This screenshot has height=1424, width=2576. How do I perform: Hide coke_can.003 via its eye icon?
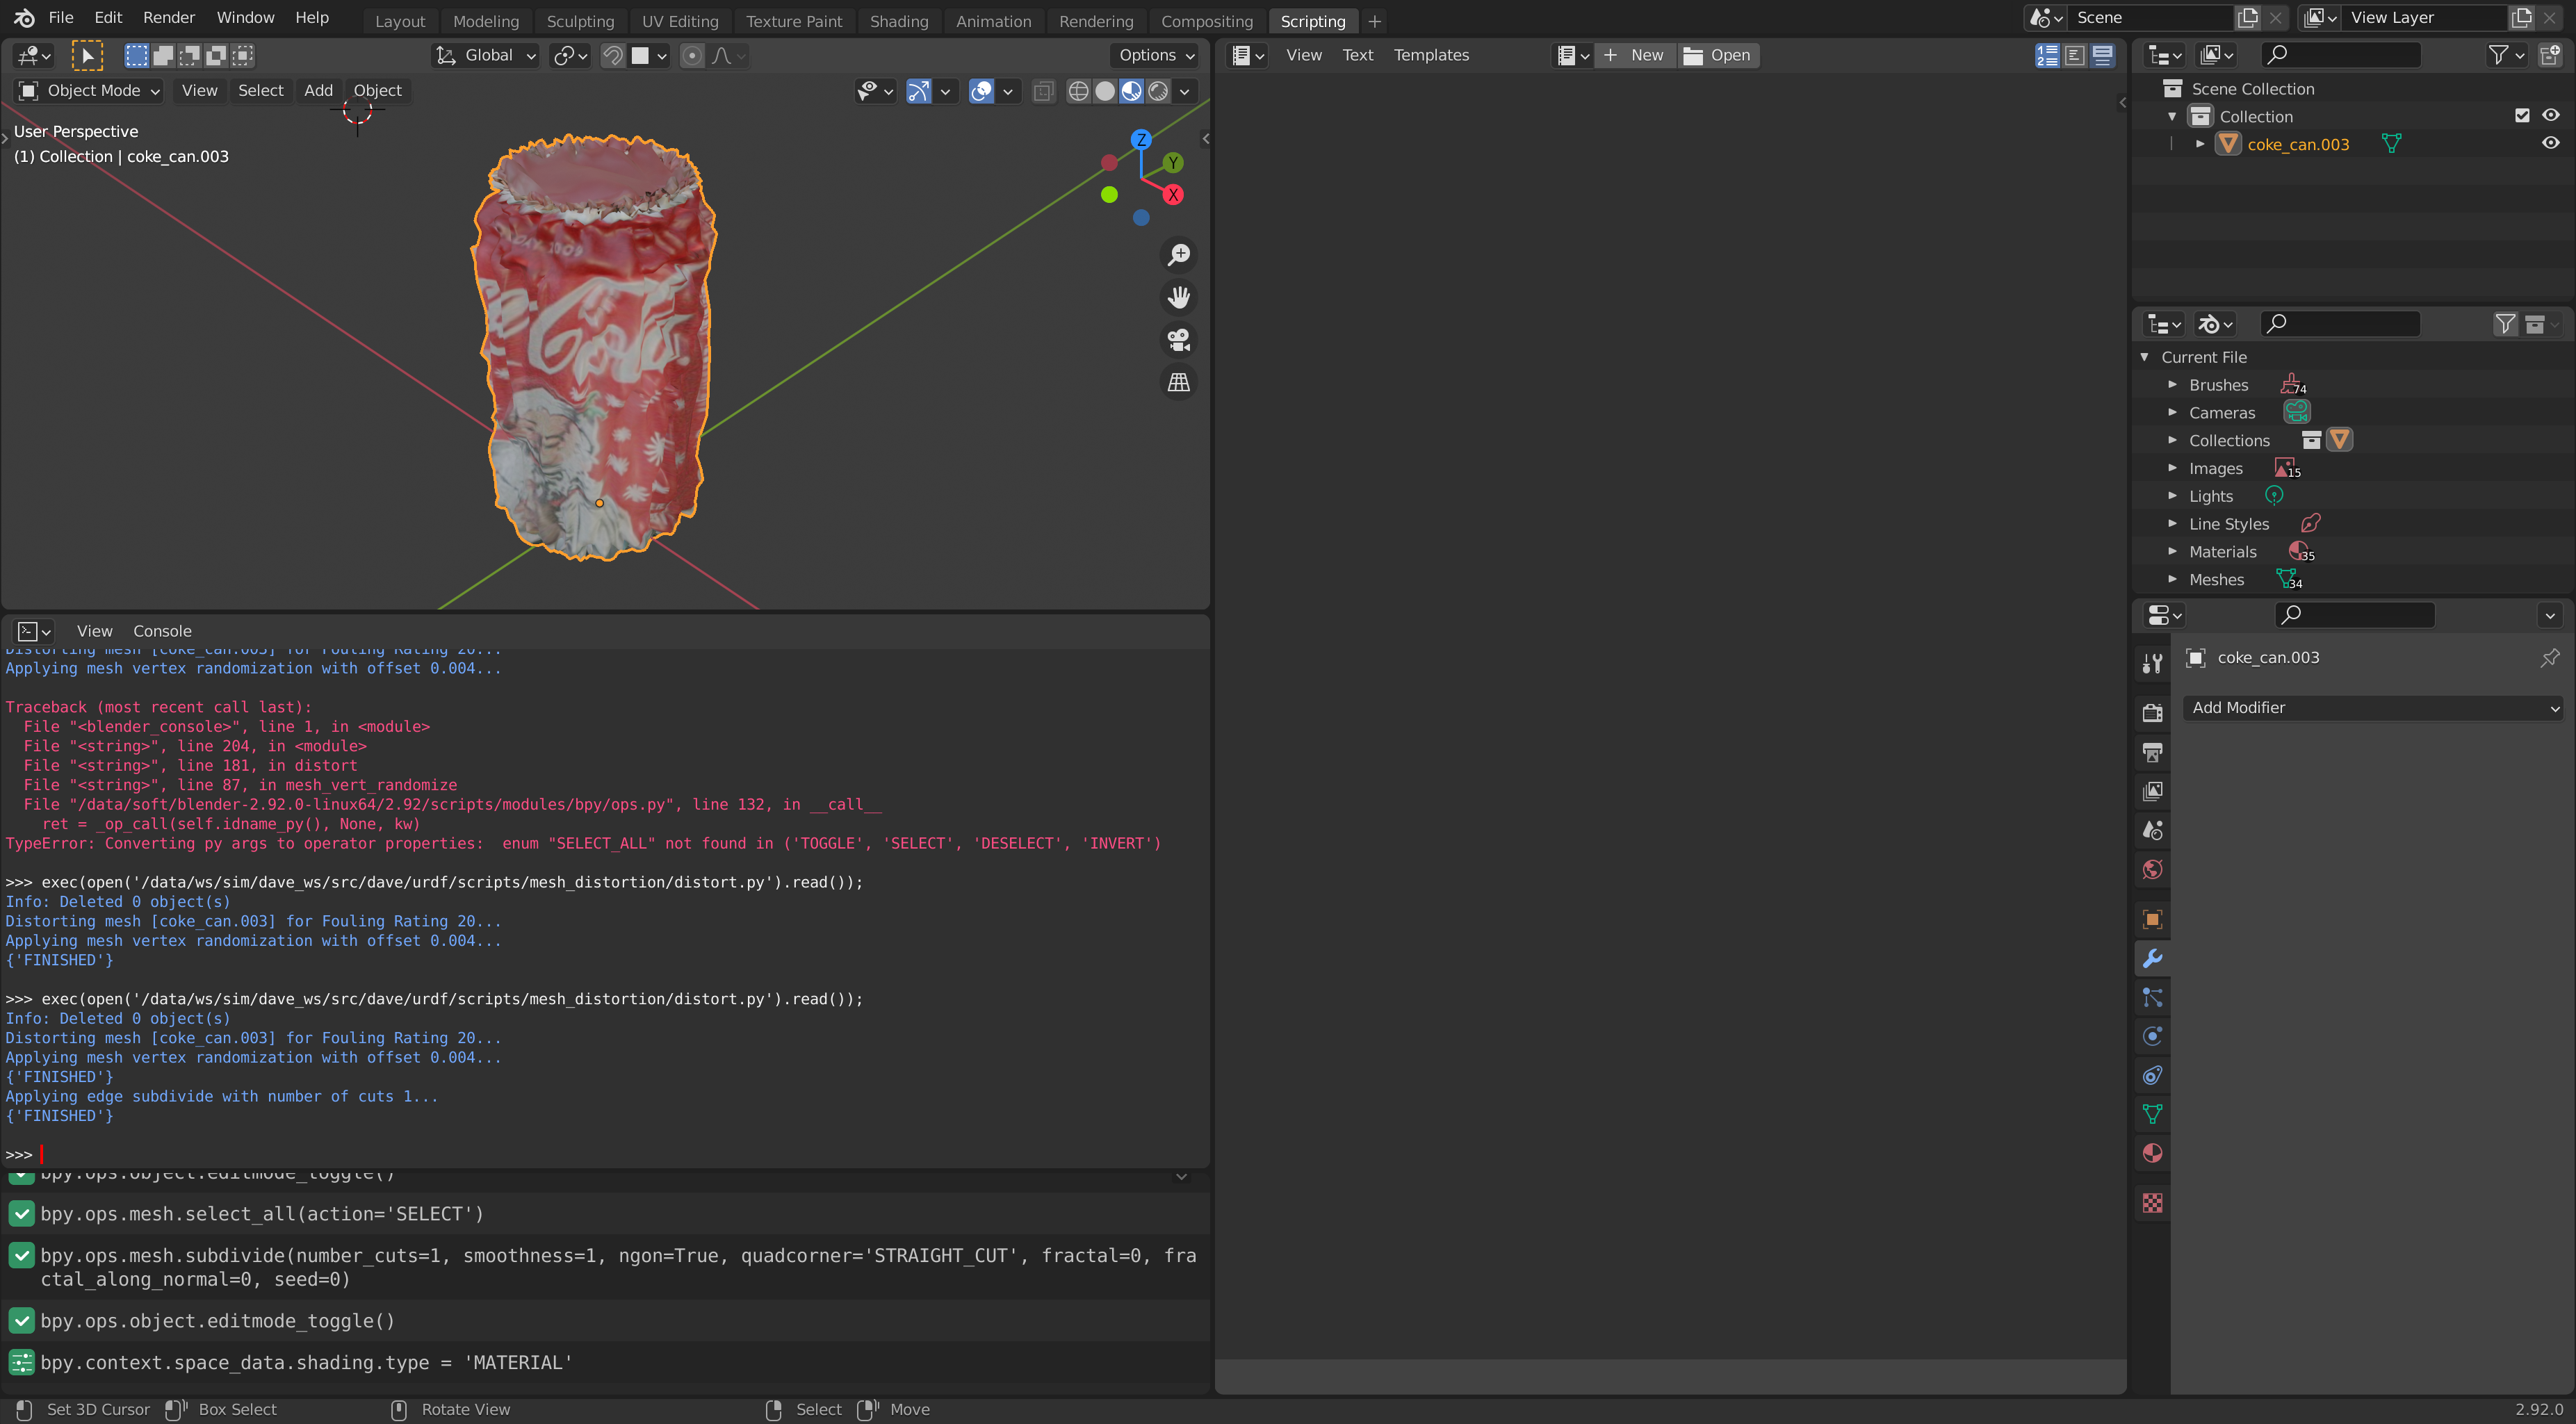(2551, 144)
